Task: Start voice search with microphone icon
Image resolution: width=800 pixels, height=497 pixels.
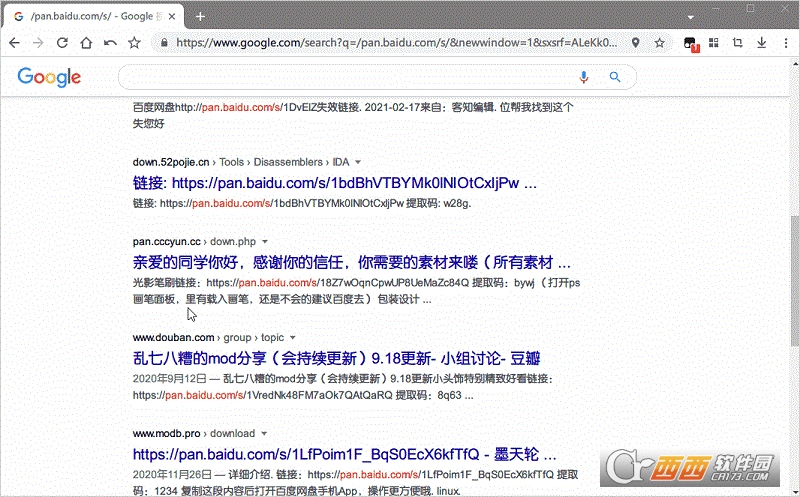Action: coord(584,77)
